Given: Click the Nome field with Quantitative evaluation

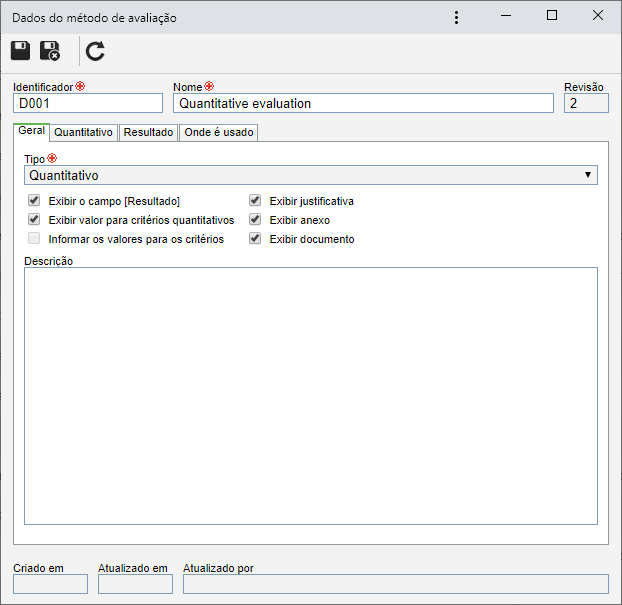Looking at the screenshot, I should coord(363,104).
